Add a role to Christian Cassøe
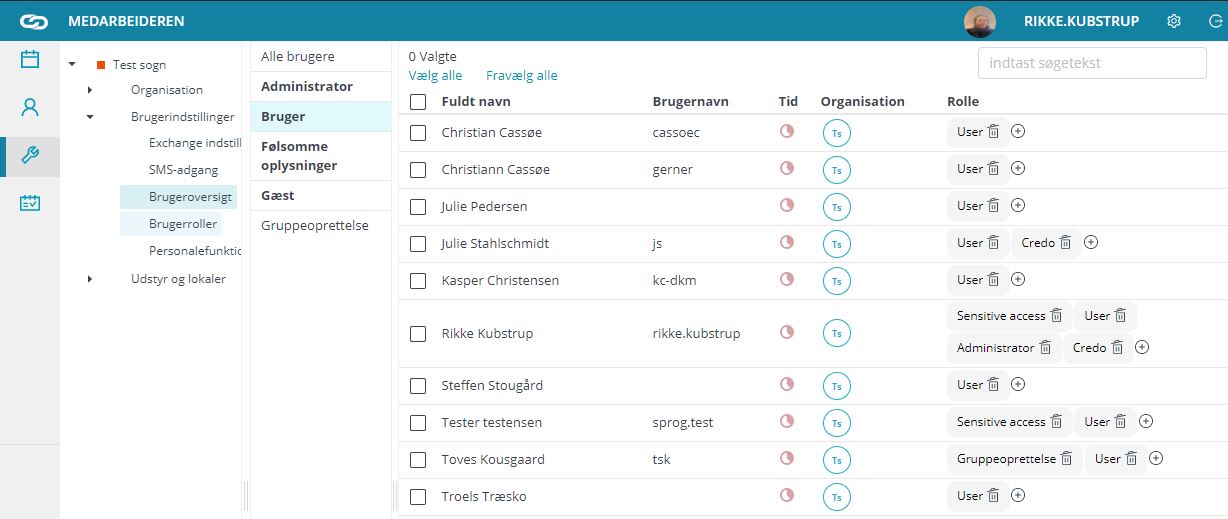Viewport: 1228px width, 519px height. [x=1018, y=131]
